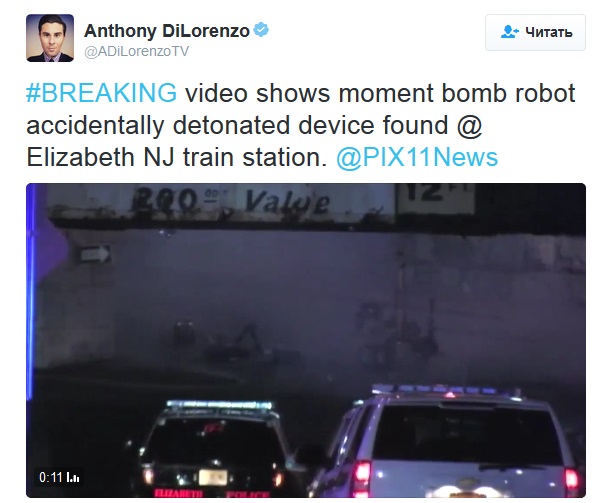Click the tweet text about Elizabeth NJ station
Screen dimensions: 602x503
(300, 125)
